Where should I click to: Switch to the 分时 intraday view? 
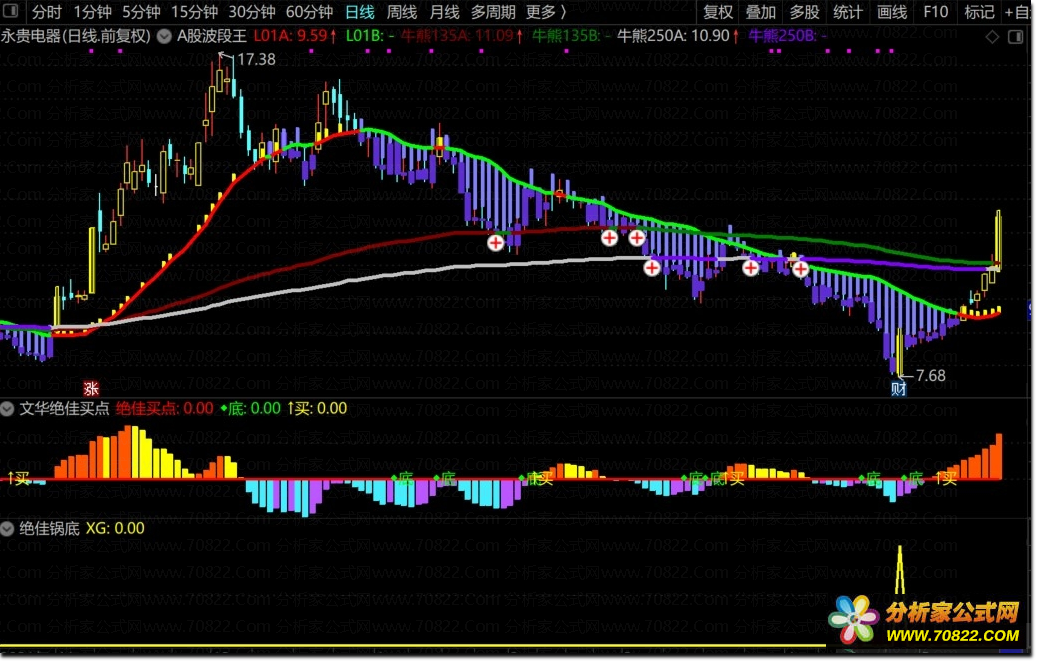46,12
